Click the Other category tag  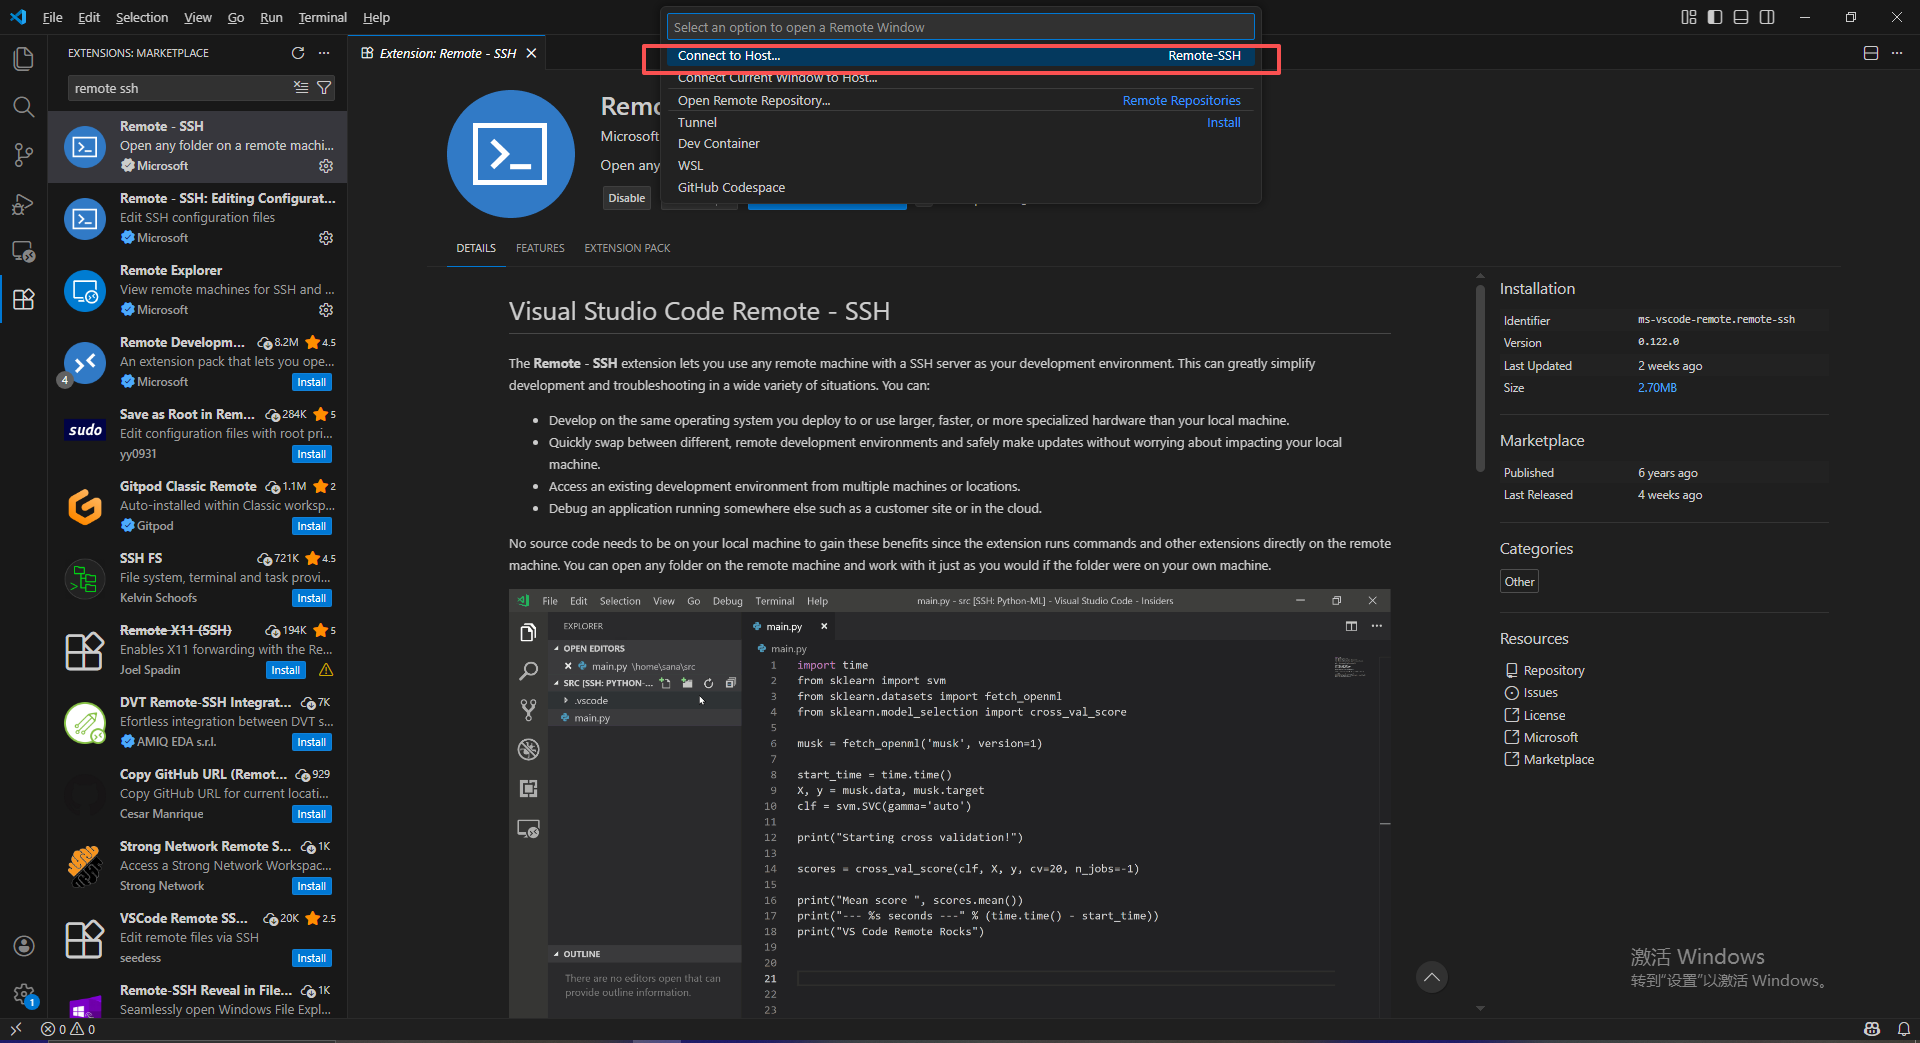1519,582
